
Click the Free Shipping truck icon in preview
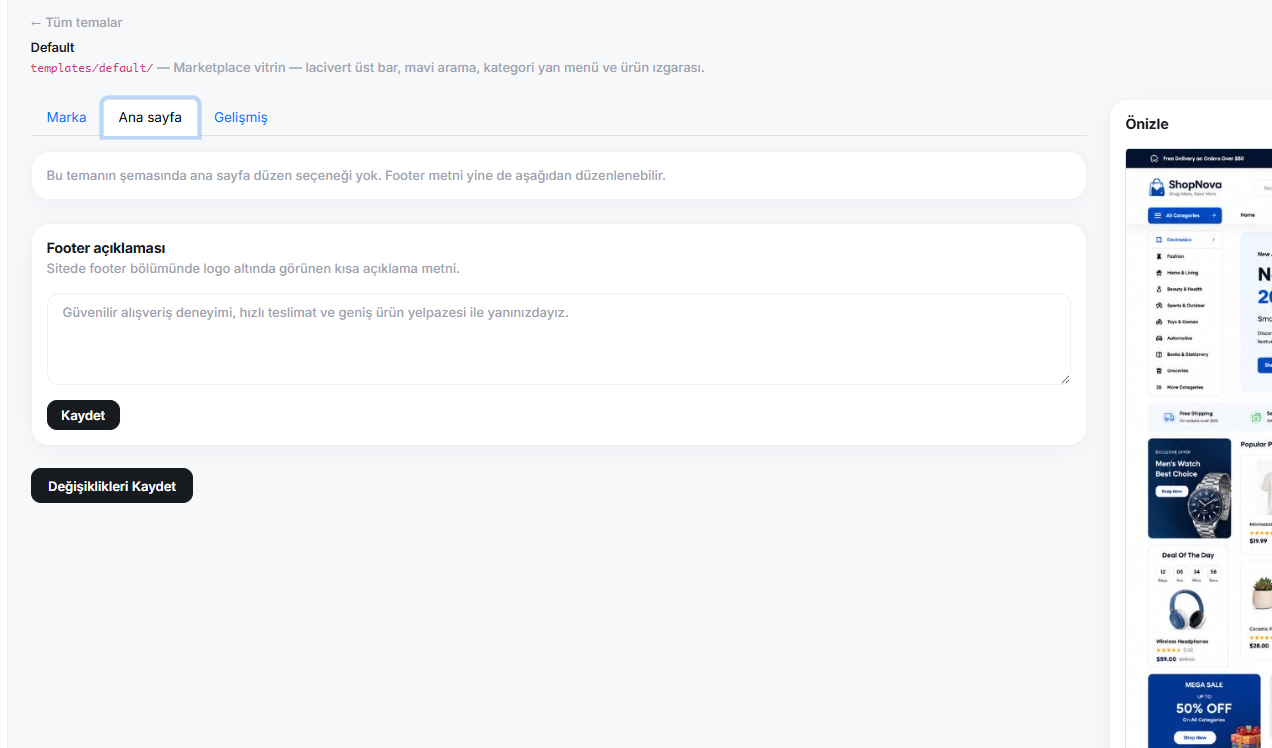1168,416
